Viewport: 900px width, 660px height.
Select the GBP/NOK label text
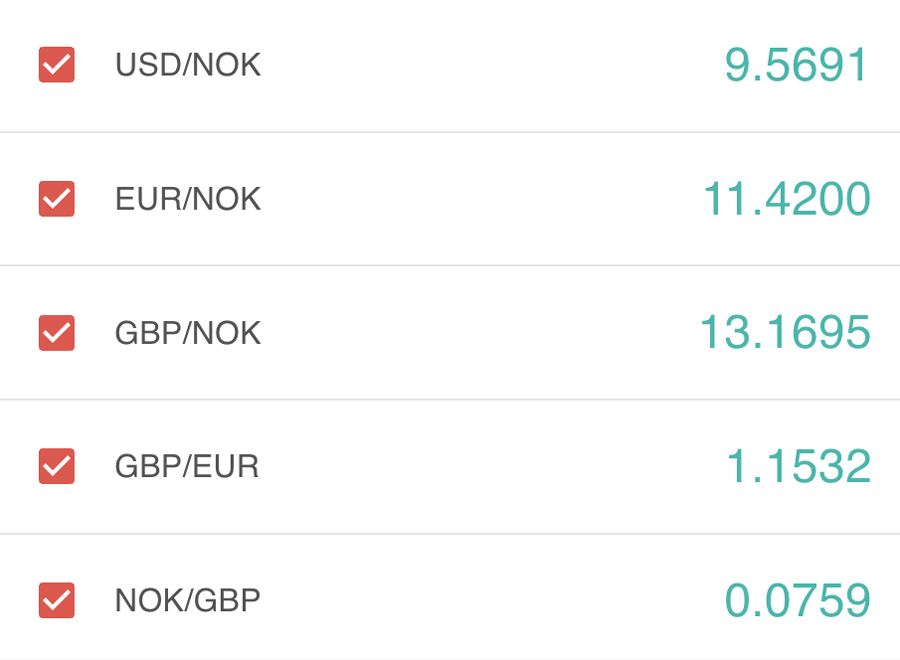point(188,333)
